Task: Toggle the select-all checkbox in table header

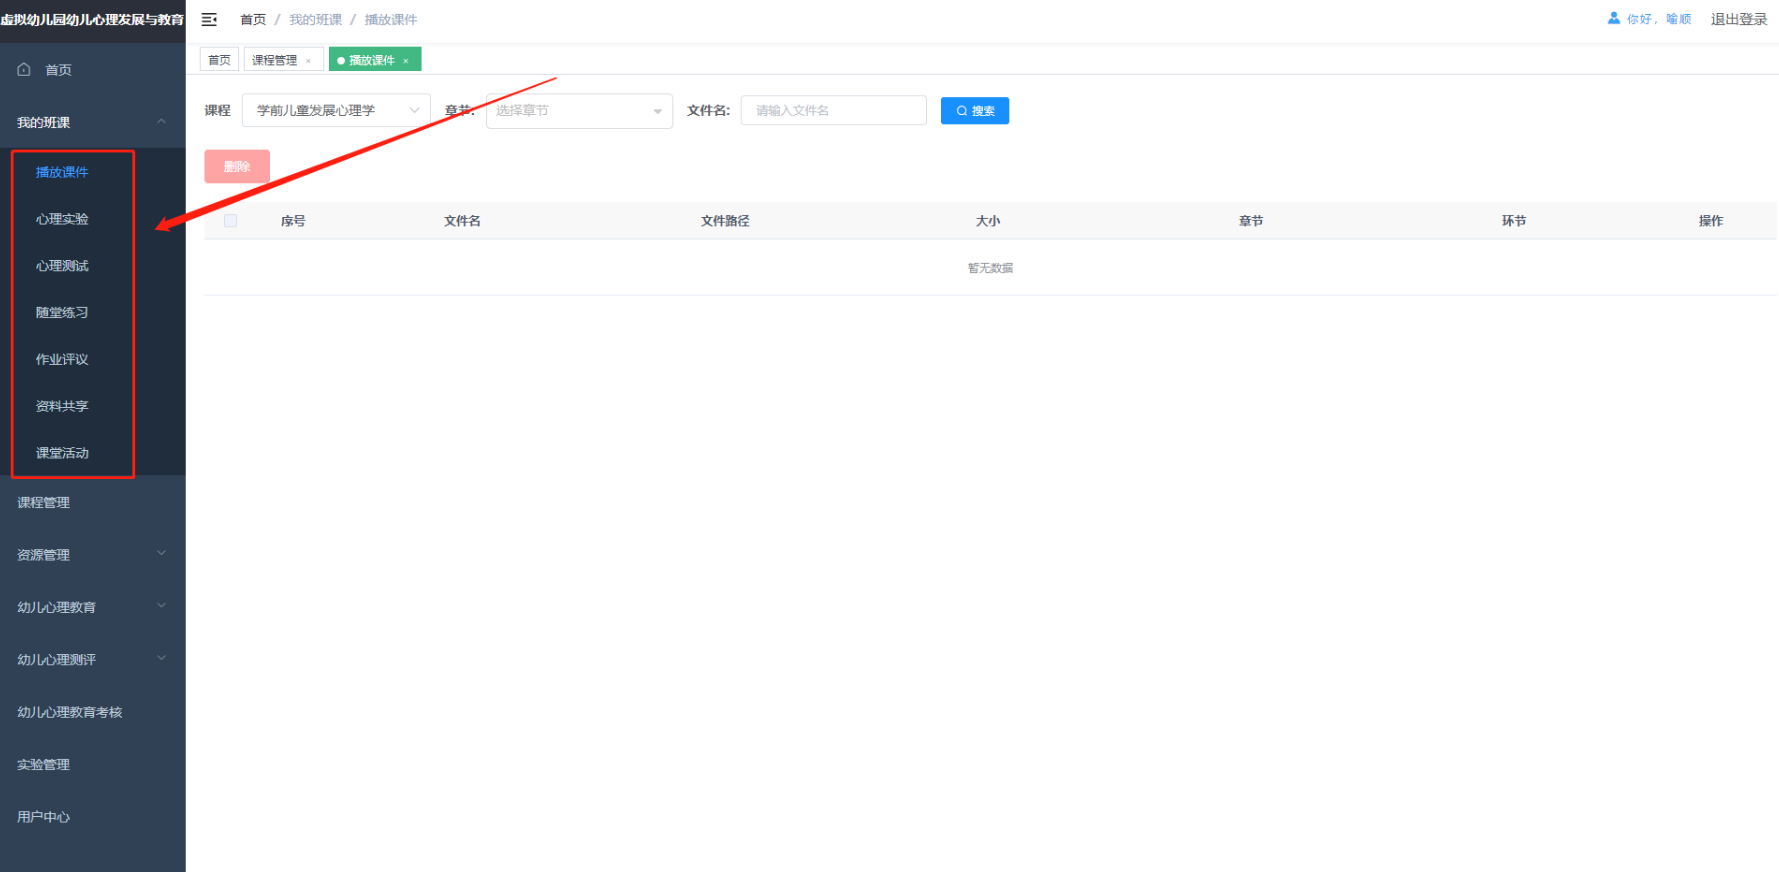Action: click(x=231, y=221)
